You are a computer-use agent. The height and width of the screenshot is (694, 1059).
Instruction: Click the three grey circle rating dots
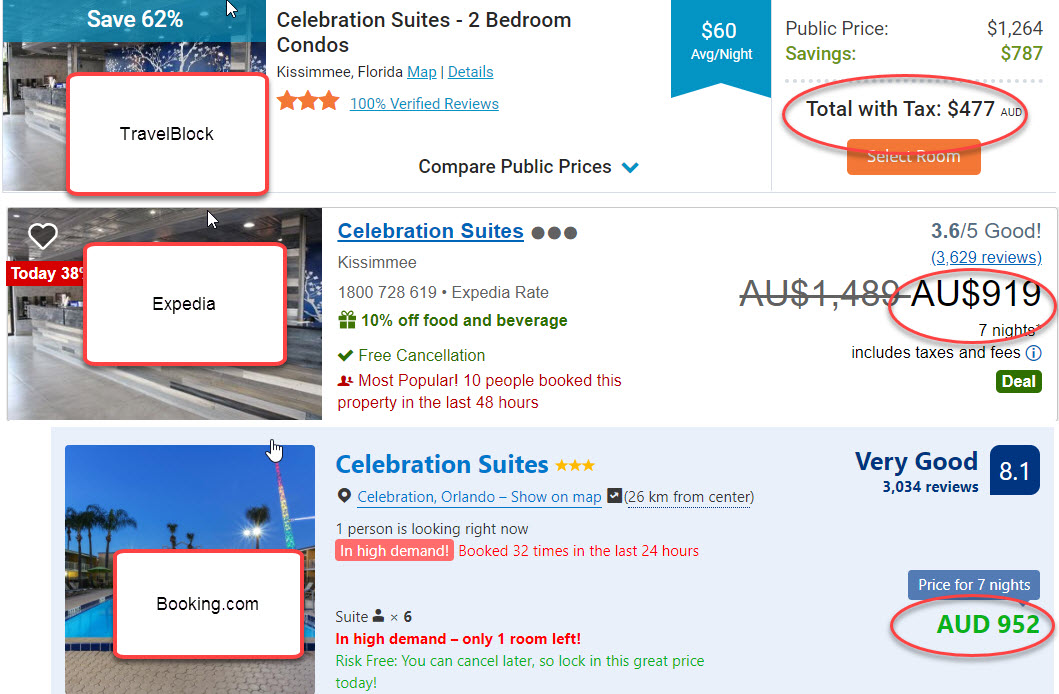554,233
